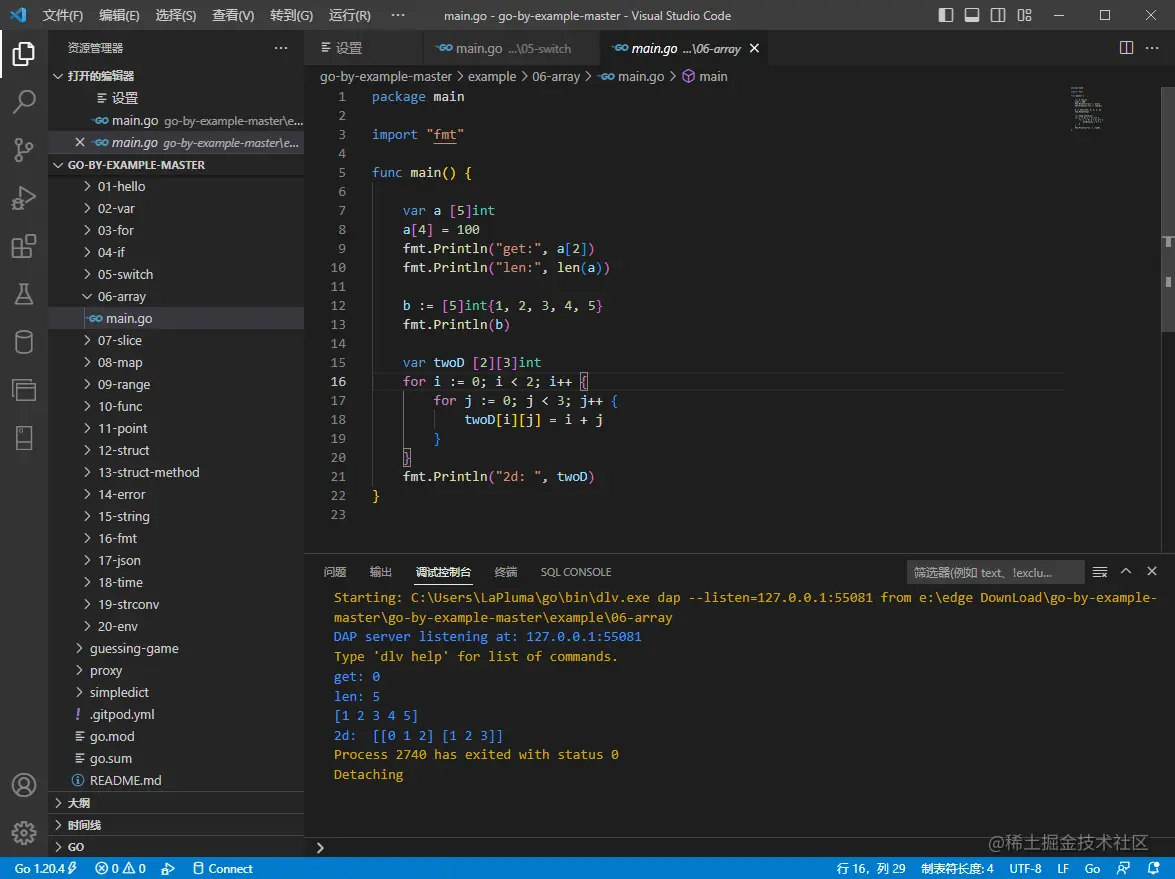Toggle the bottom panel layout button
This screenshot has width=1175, height=879.
tap(972, 15)
